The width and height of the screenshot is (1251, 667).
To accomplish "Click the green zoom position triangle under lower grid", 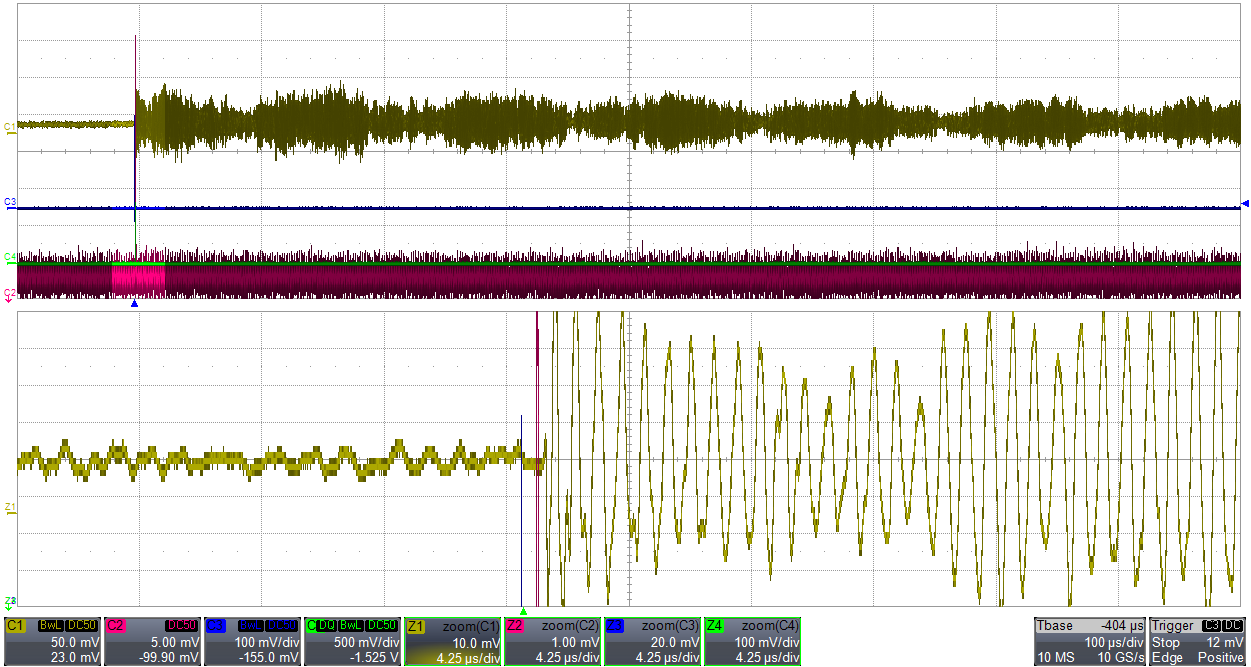I will (x=523, y=610).
